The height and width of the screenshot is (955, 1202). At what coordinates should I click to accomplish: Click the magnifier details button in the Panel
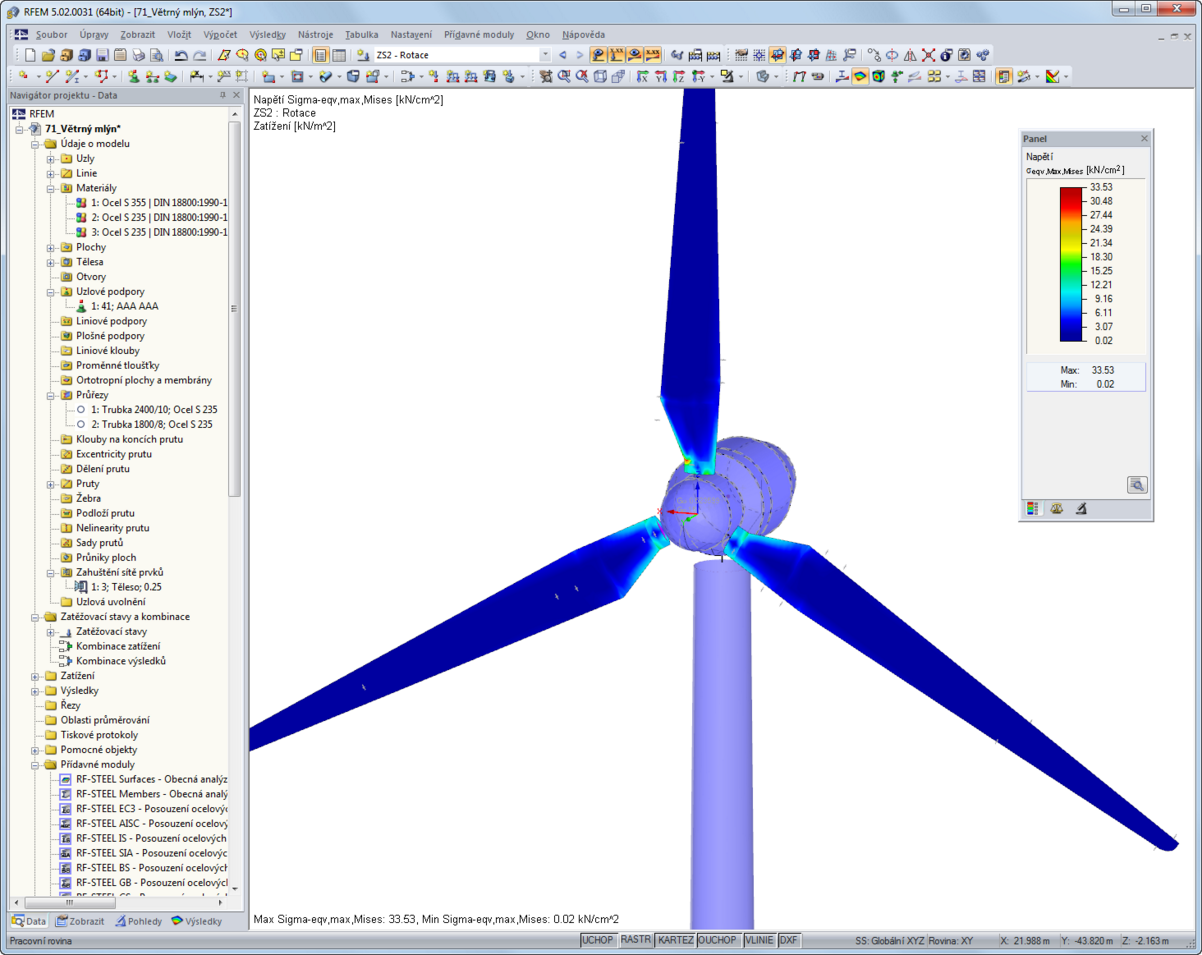[1137, 485]
